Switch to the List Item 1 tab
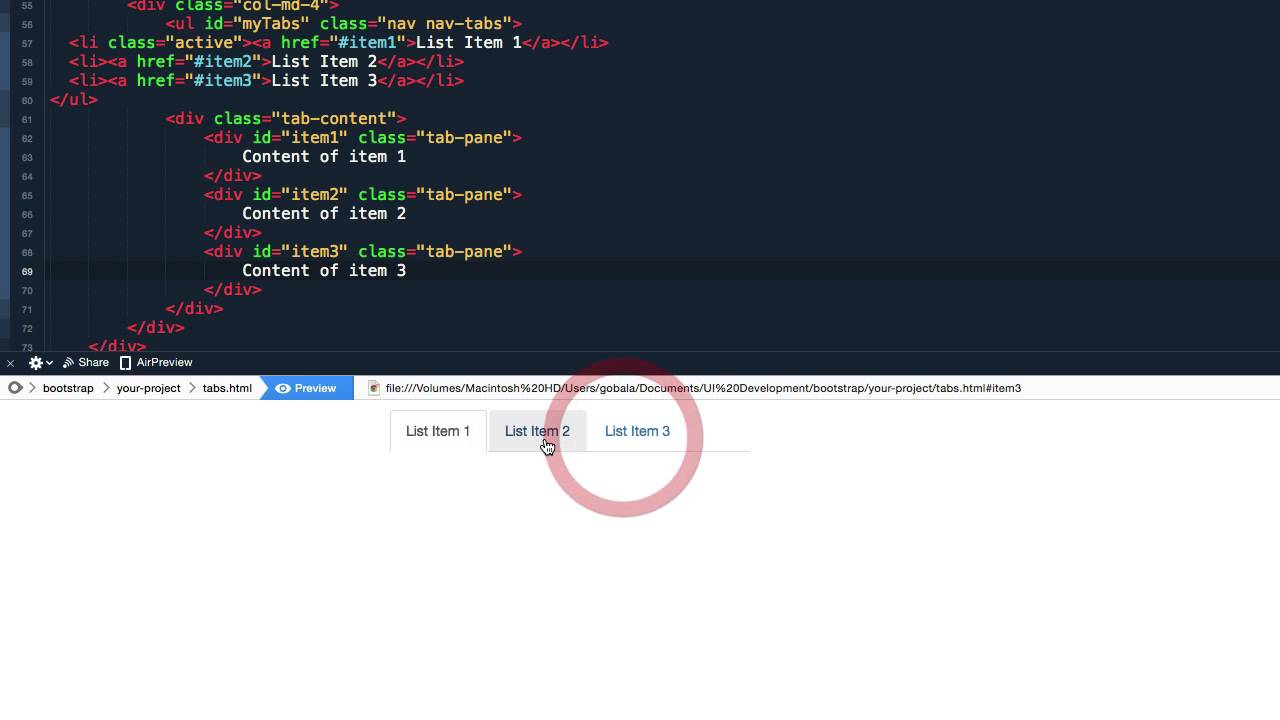The width and height of the screenshot is (1280, 720). tap(438, 431)
